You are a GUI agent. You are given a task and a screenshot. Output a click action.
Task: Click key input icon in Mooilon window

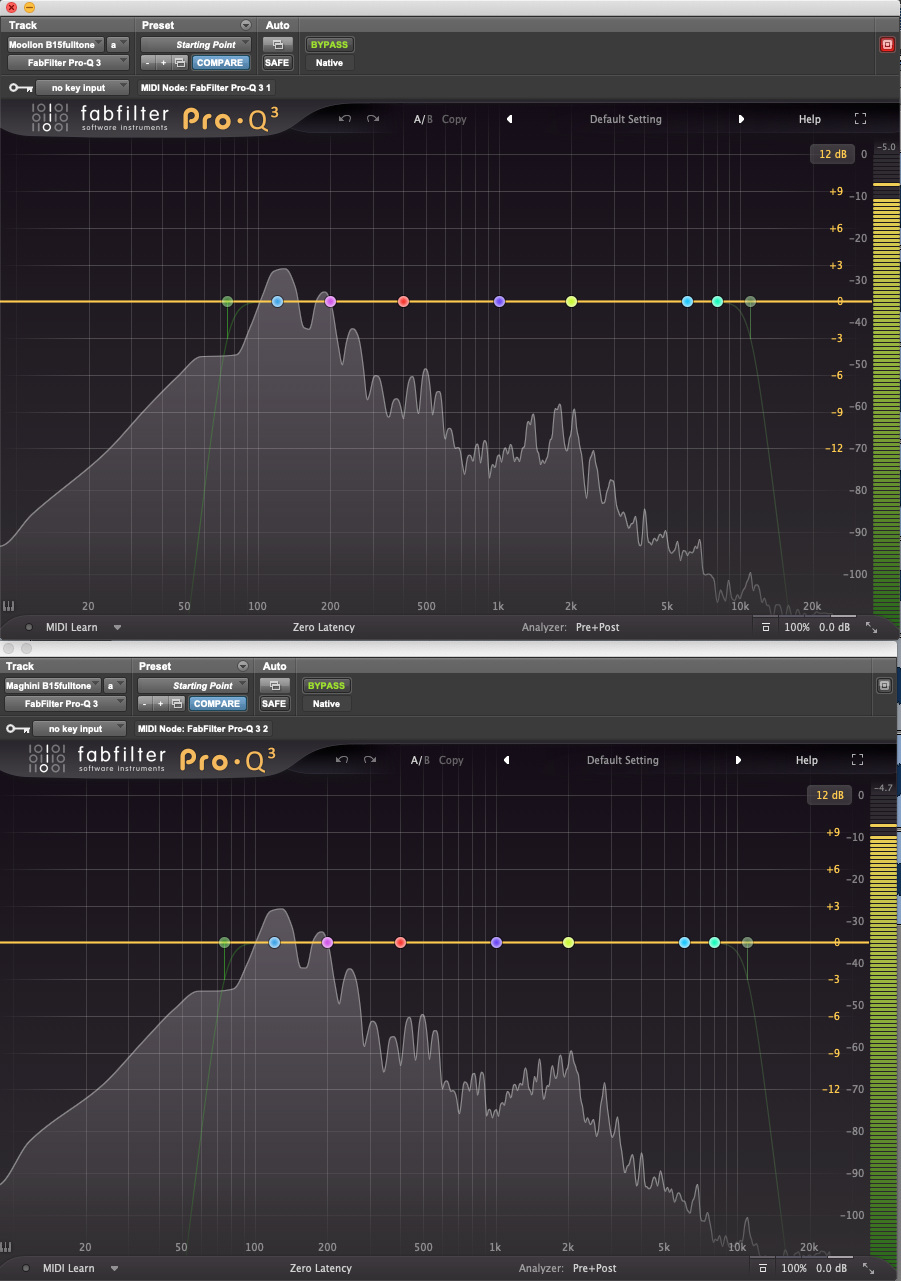pos(20,87)
